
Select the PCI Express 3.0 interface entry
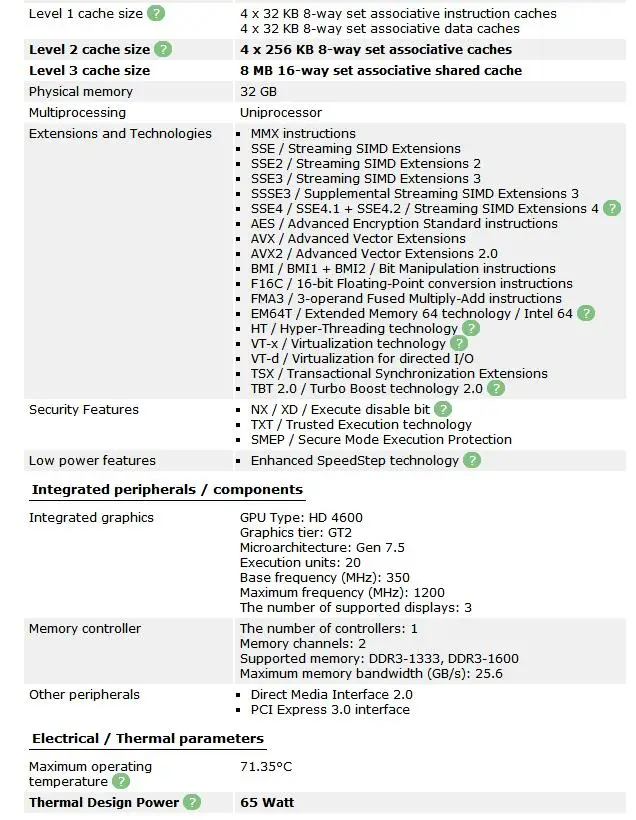click(330, 710)
